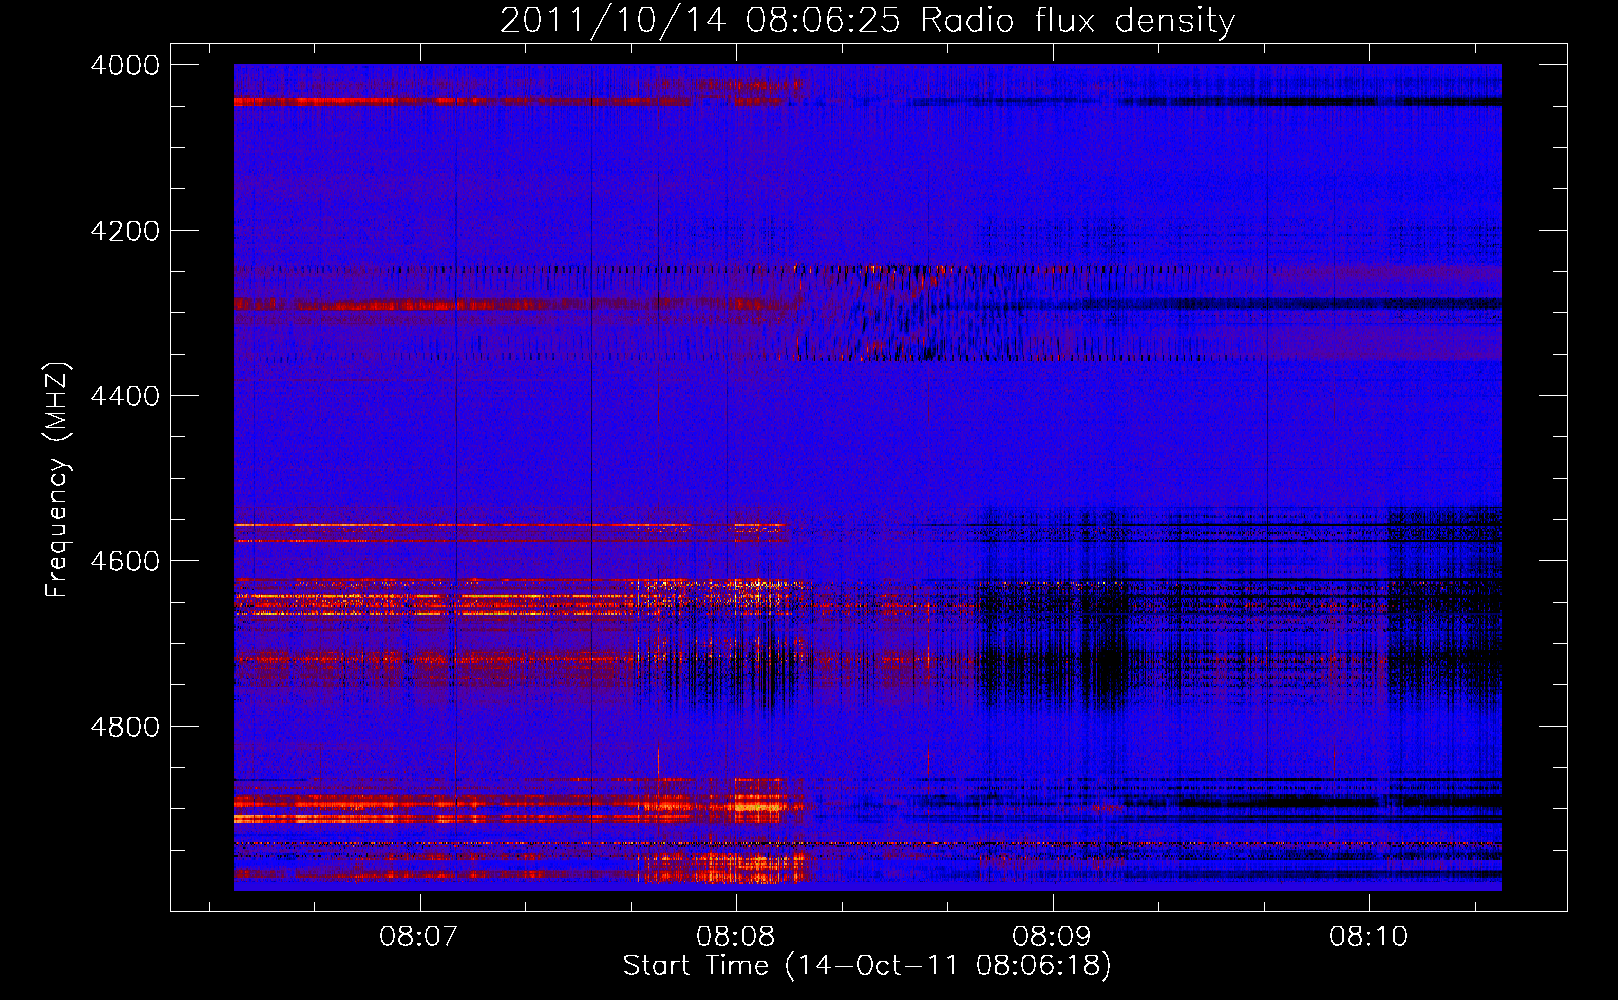Click the "Frequency (MHZ)" axis title

58,479
